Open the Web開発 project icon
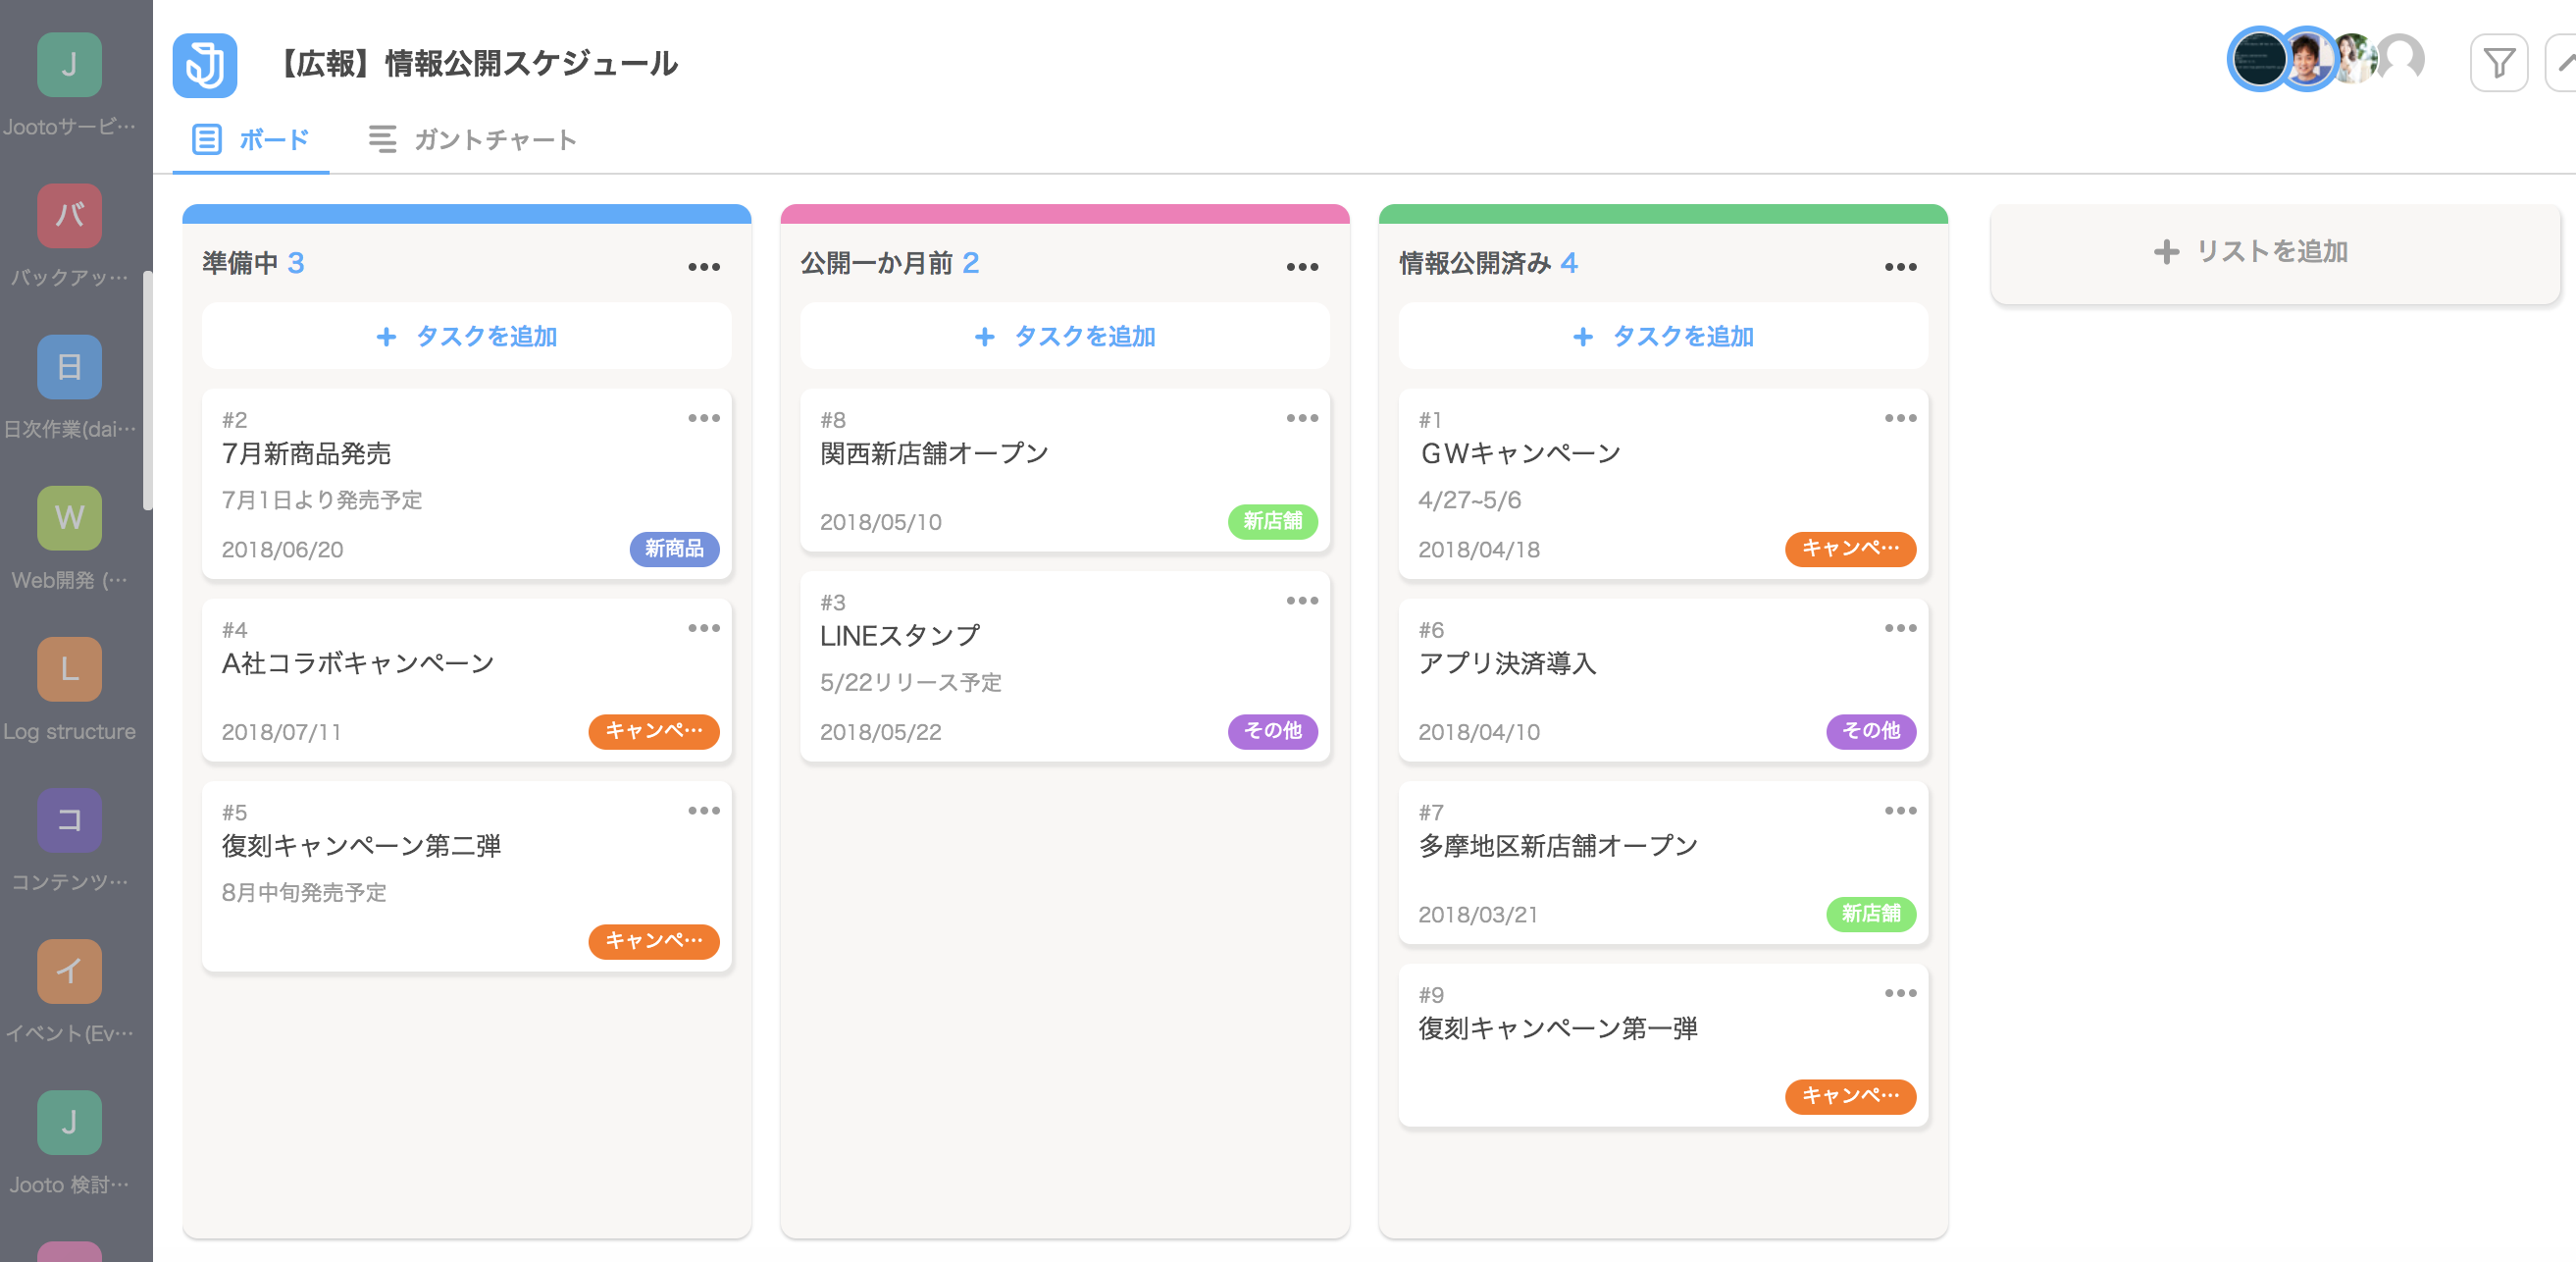Screen dimensions: 2576x1262 coord(69,518)
